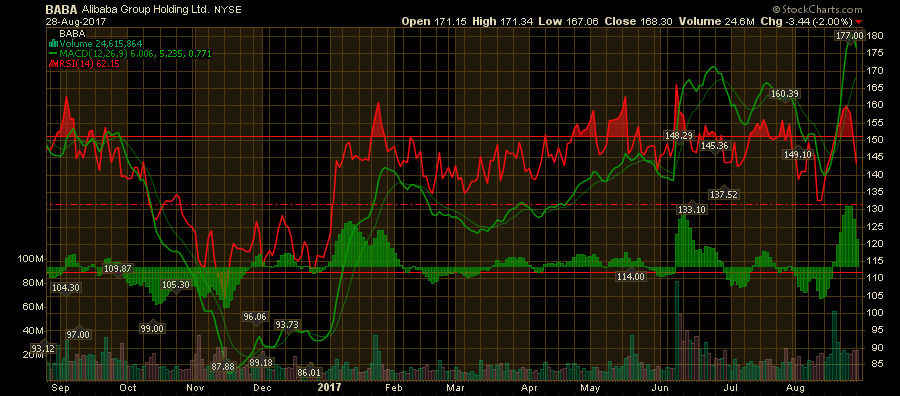Click the green MACD line legend icon
The height and width of the screenshot is (396, 900).
point(53,54)
